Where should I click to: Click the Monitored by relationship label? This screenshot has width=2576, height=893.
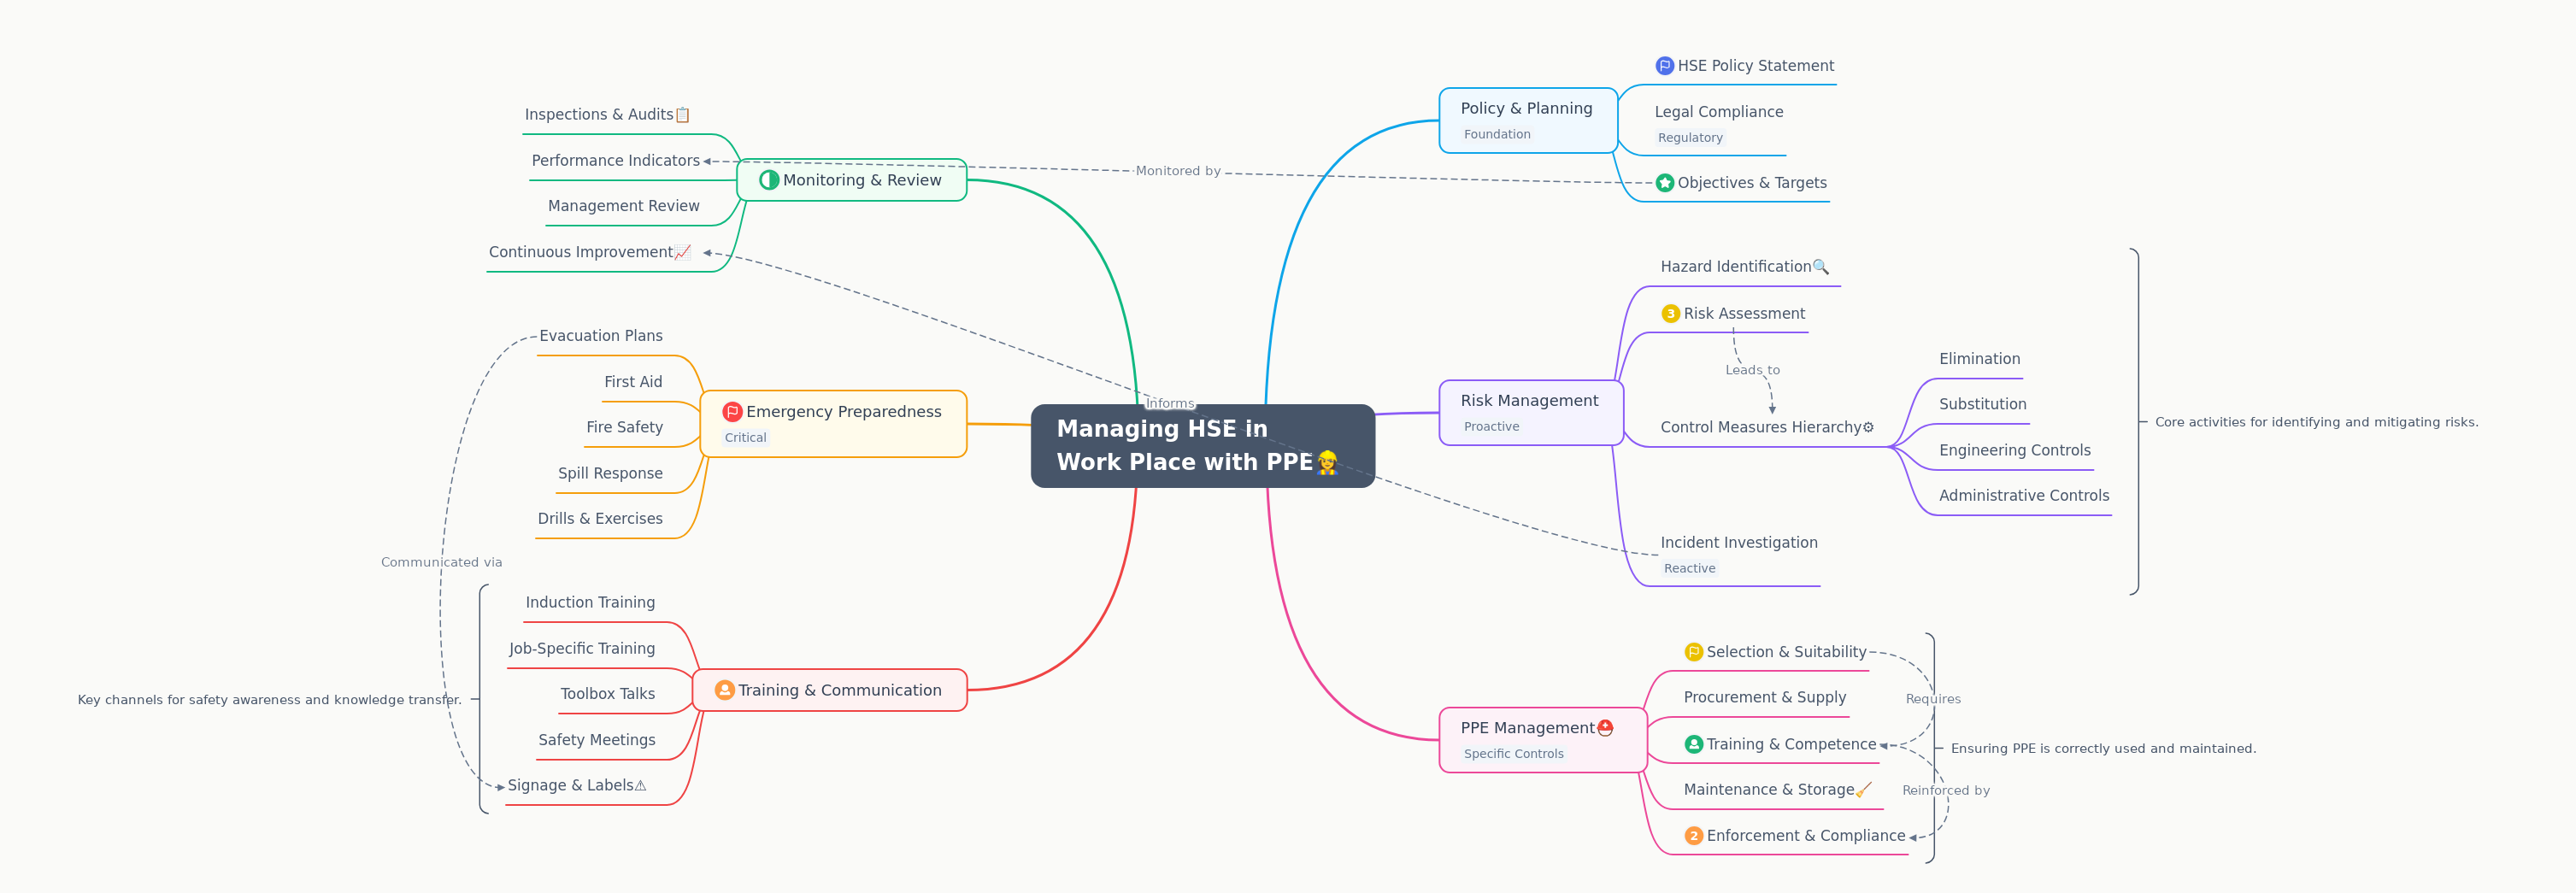1177,171
